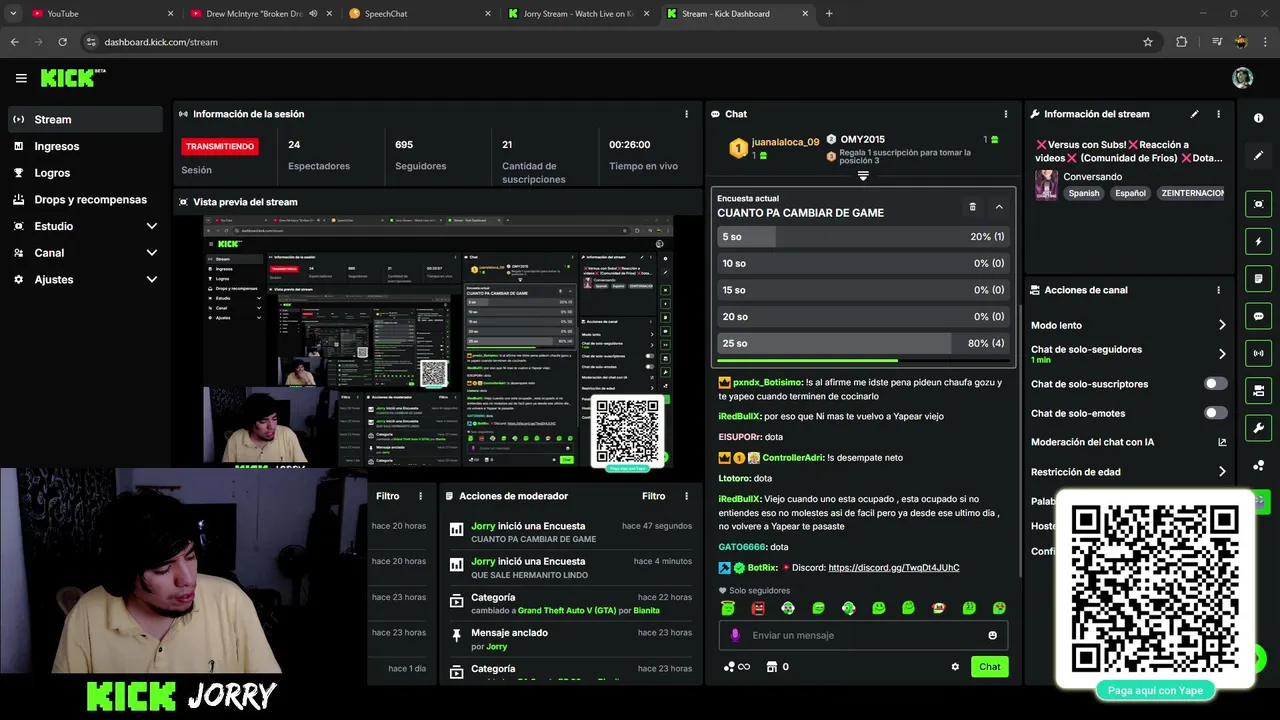The image size is (1280, 720).
Task: Open the Discord invite link in chat
Action: [894, 568]
